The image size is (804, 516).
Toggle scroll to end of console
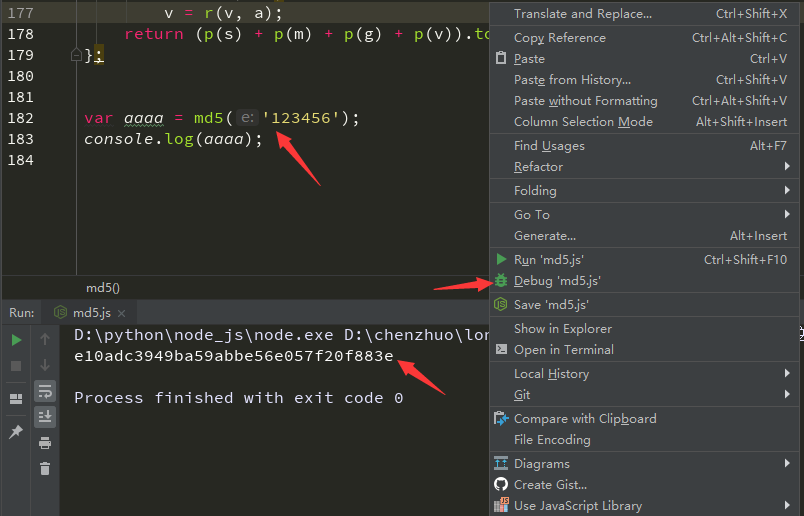pyautogui.click(x=45, y=416)
